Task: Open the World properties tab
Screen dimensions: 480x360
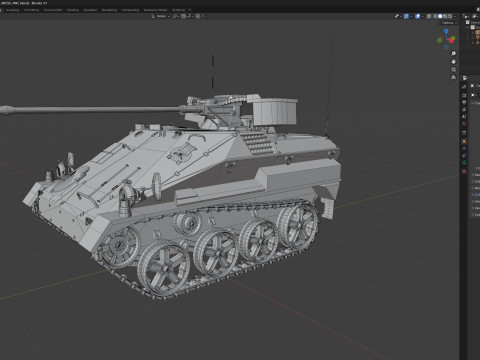Action: tap(464, 123)
